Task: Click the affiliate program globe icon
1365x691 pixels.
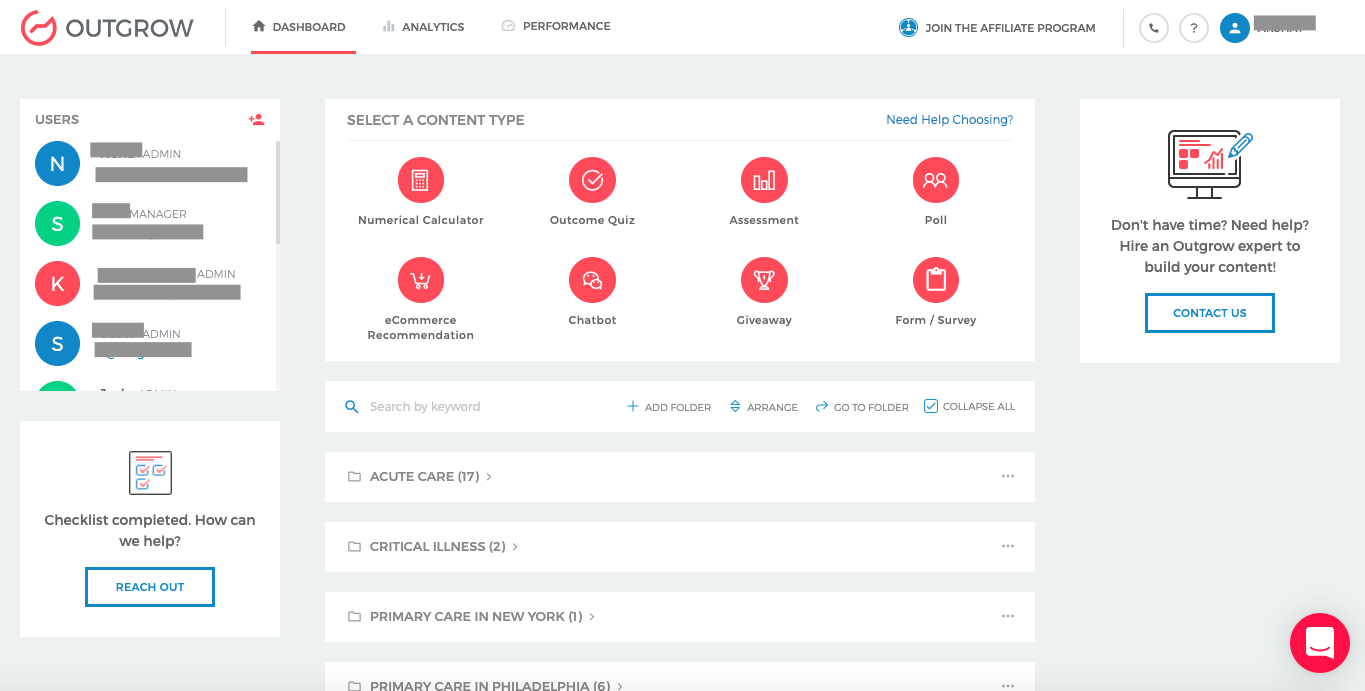Action: click(x=908, y=28)
